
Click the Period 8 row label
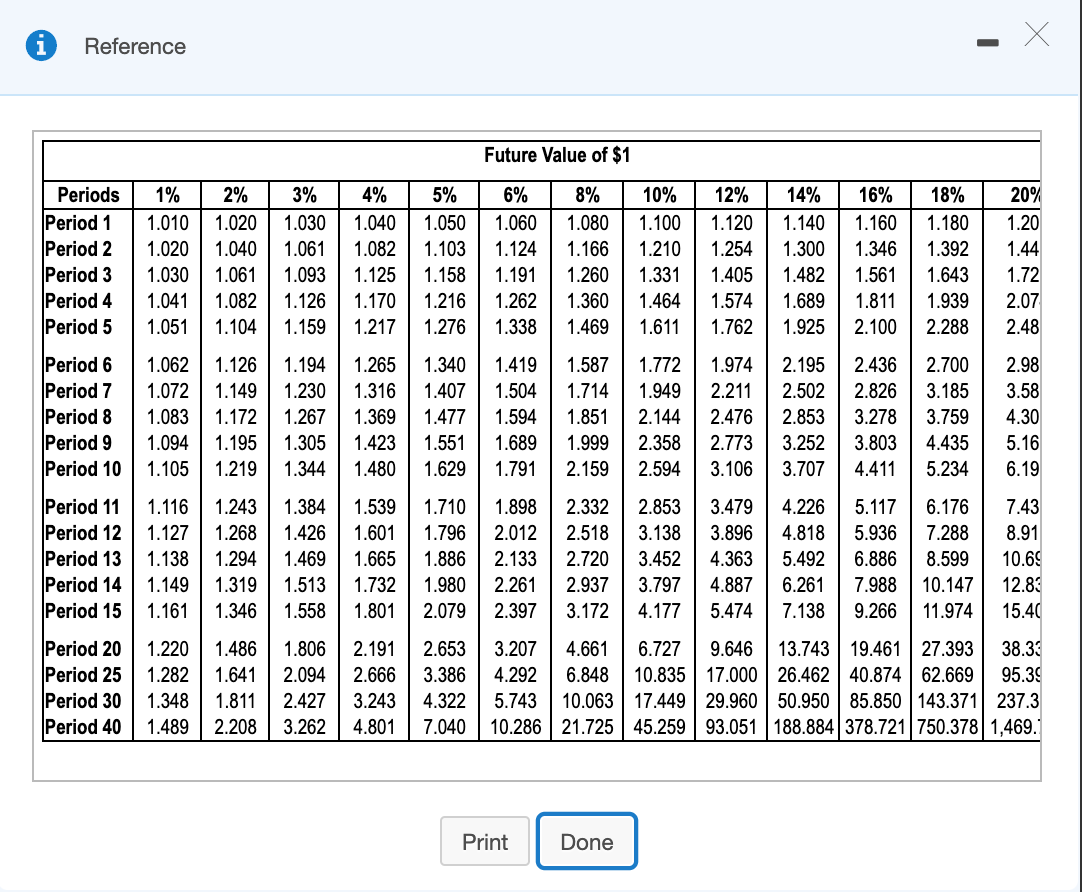tap(78, 417)
